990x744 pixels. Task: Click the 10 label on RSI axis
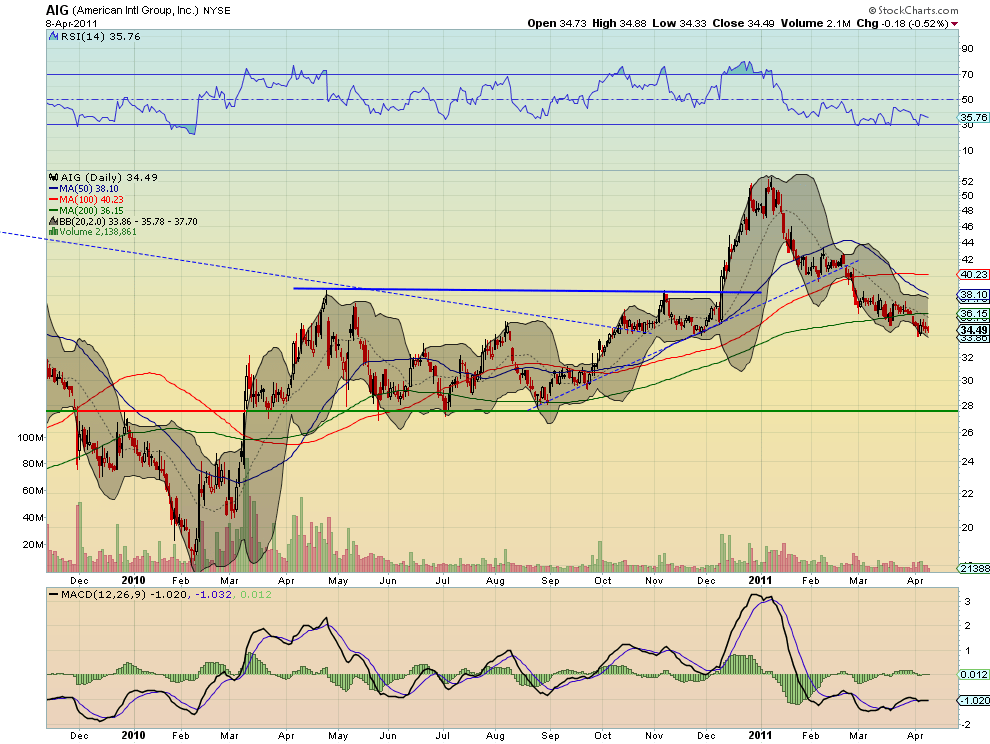point(967,150)
